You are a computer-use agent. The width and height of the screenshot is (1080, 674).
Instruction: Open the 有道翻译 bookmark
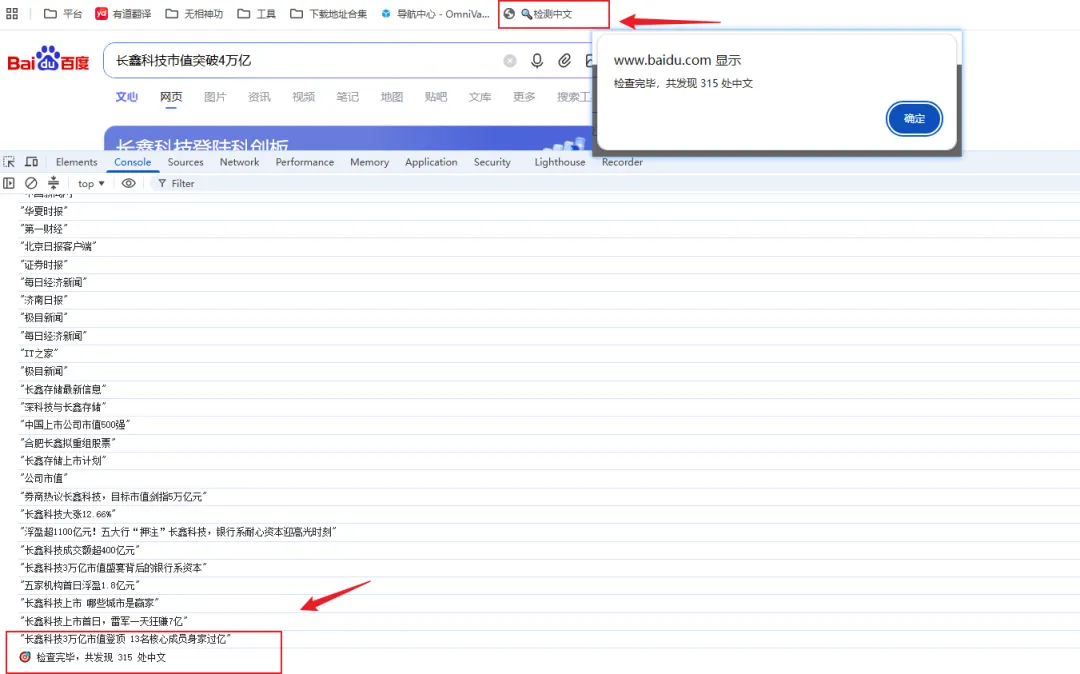(x=123, y=14)
